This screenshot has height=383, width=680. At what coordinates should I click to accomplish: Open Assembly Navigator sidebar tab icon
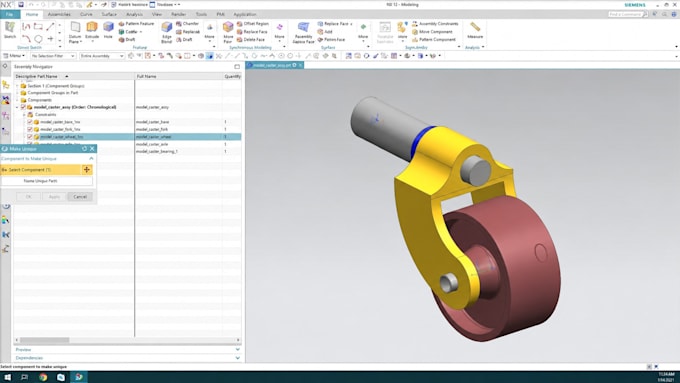coord(6,85)
